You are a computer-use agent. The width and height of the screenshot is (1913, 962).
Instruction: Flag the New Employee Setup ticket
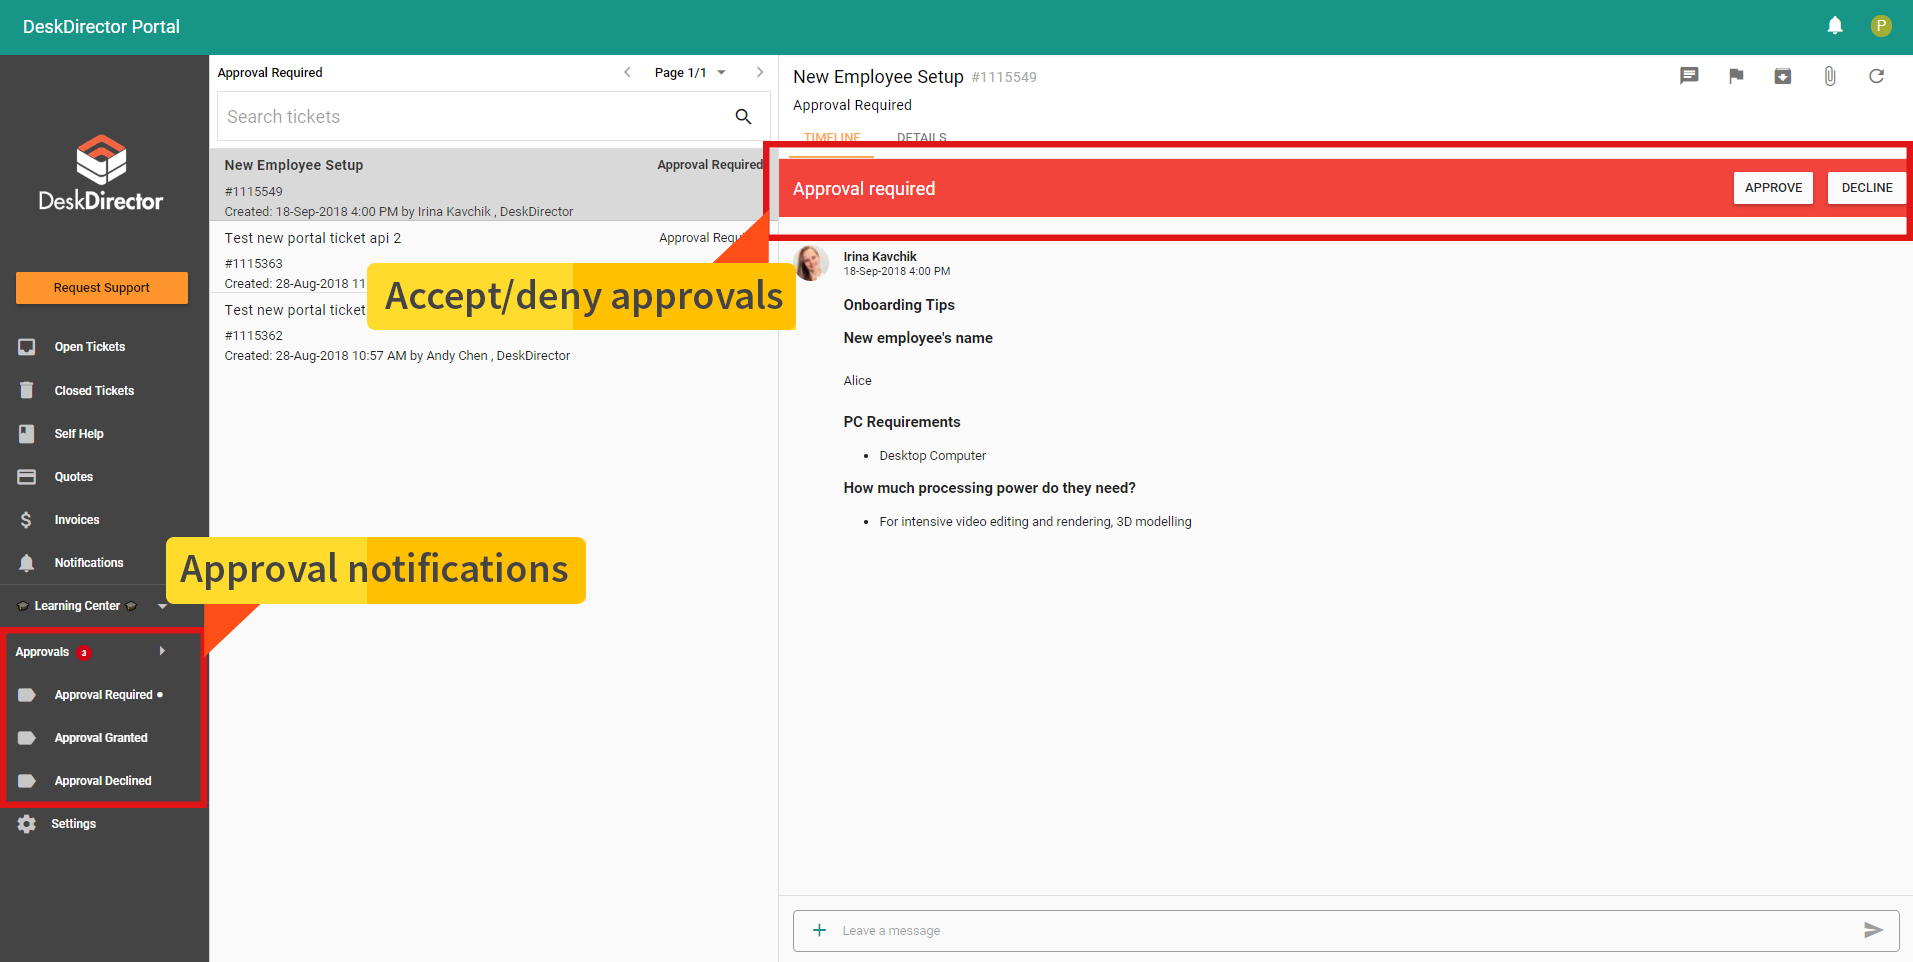[x=1736, y=75]
